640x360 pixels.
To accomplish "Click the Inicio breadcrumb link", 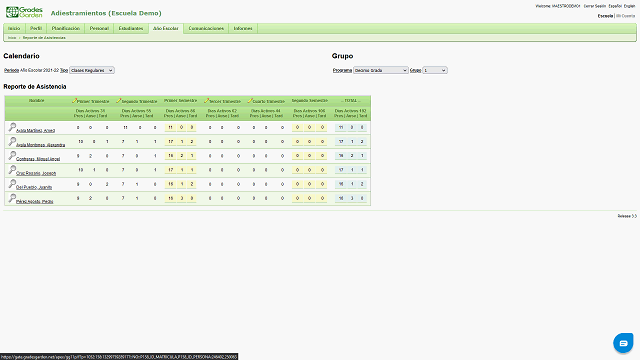I will pyautogui.click(x=12, y=38).
